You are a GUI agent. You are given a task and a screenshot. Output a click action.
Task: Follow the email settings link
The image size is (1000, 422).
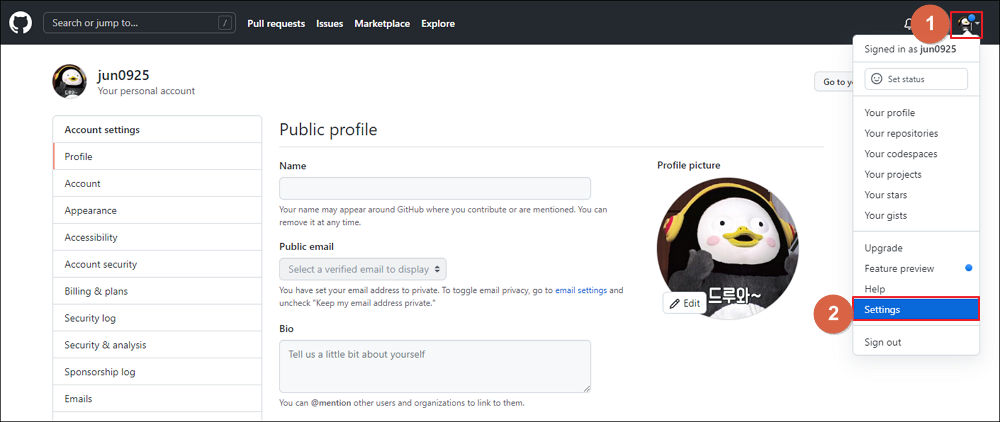[x=581, y=290]
